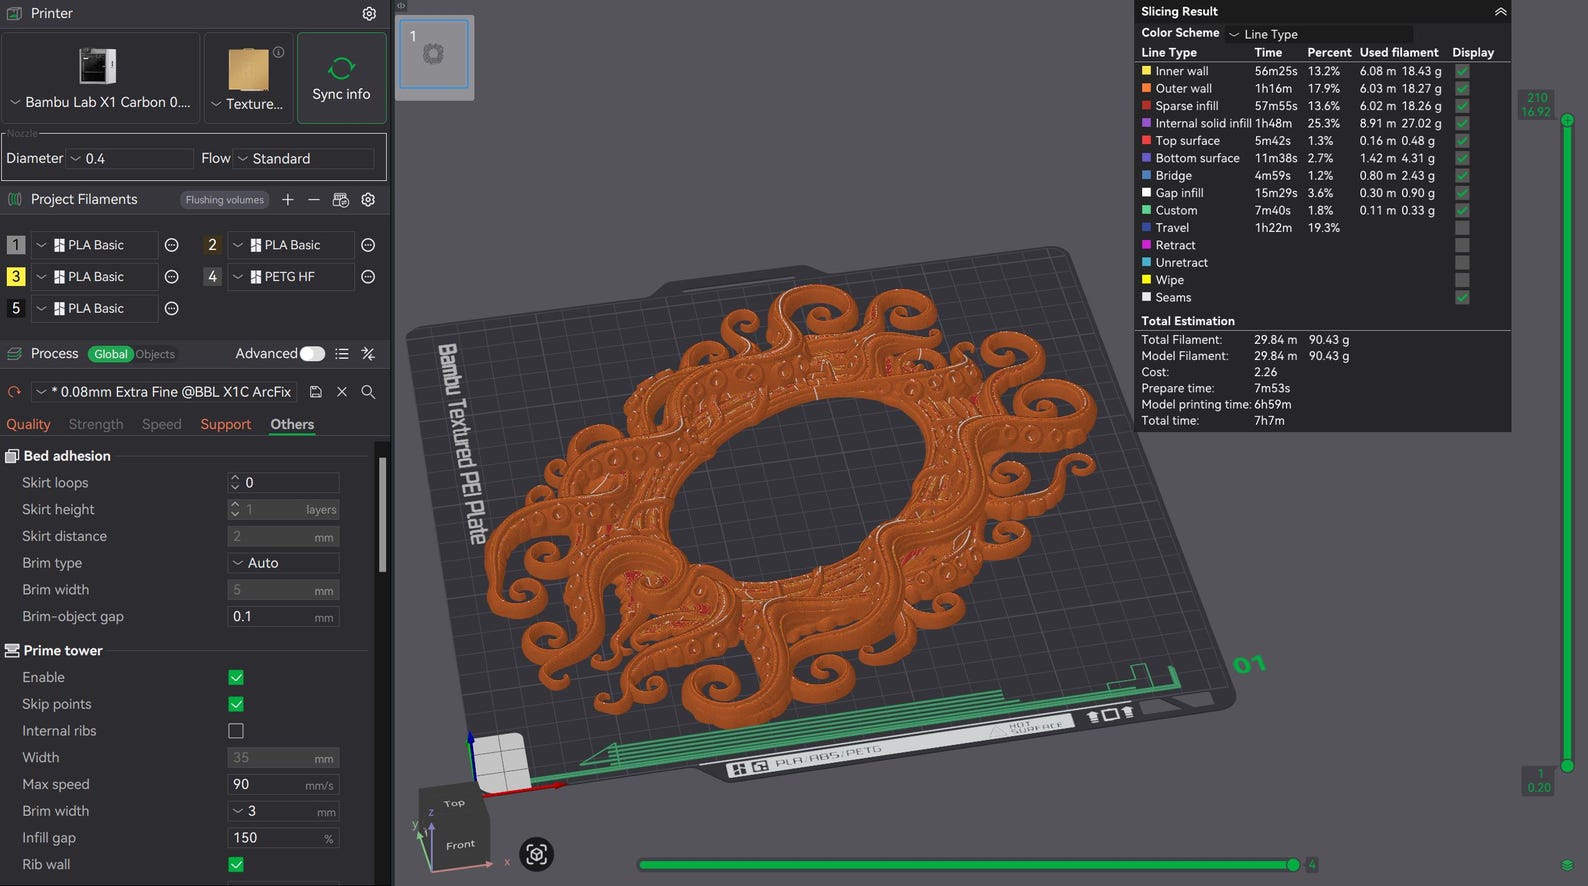This screenshot has width=1588, height=886.
Task: Click the view orientation cube Top face
Action: [x=455, y=803]
